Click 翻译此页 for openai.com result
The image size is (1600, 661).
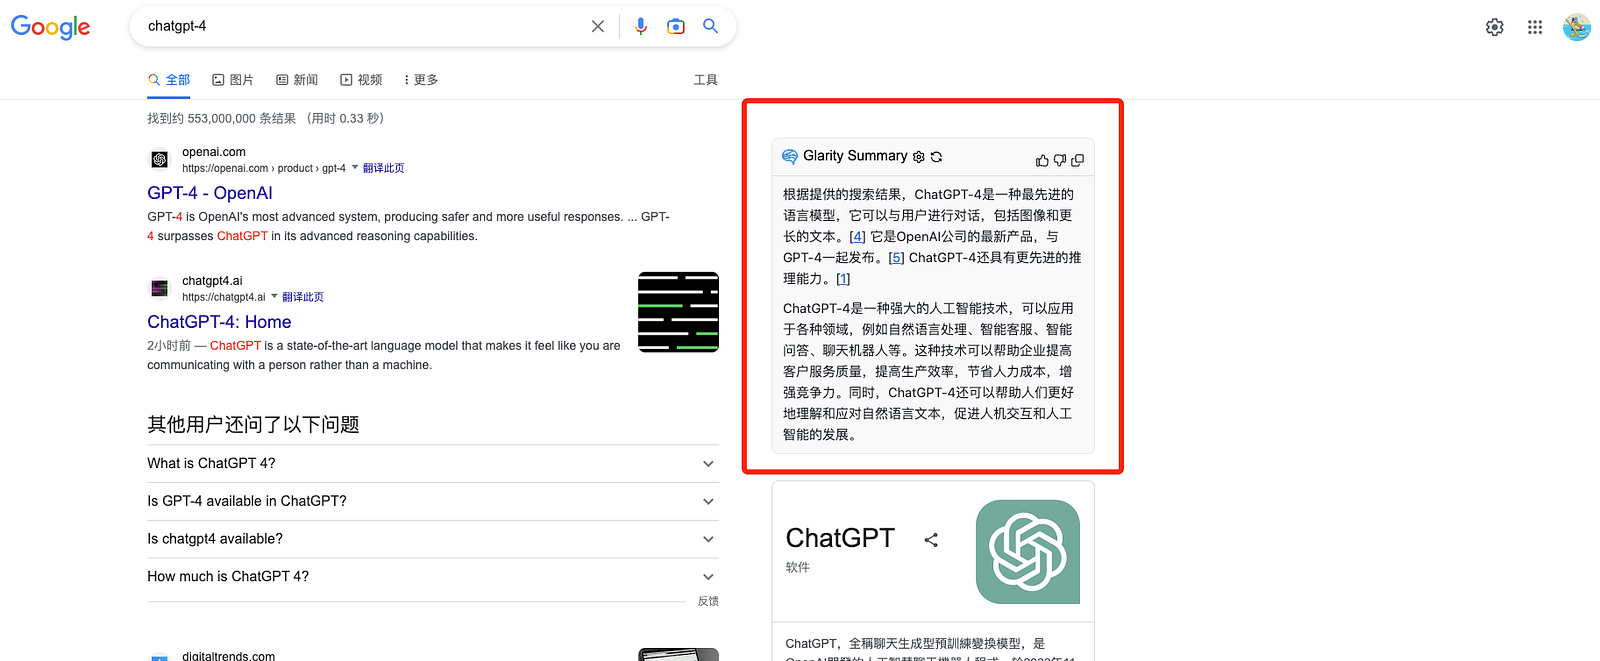pos(383,168)
